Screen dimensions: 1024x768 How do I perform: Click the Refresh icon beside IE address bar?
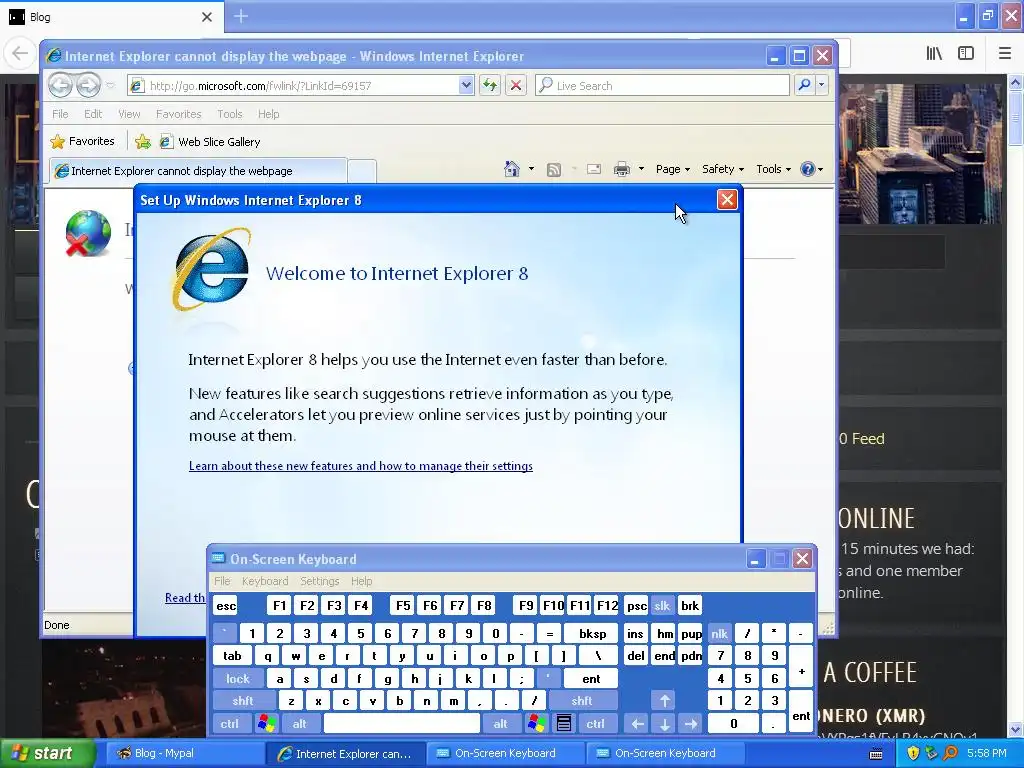coord(490,85)
